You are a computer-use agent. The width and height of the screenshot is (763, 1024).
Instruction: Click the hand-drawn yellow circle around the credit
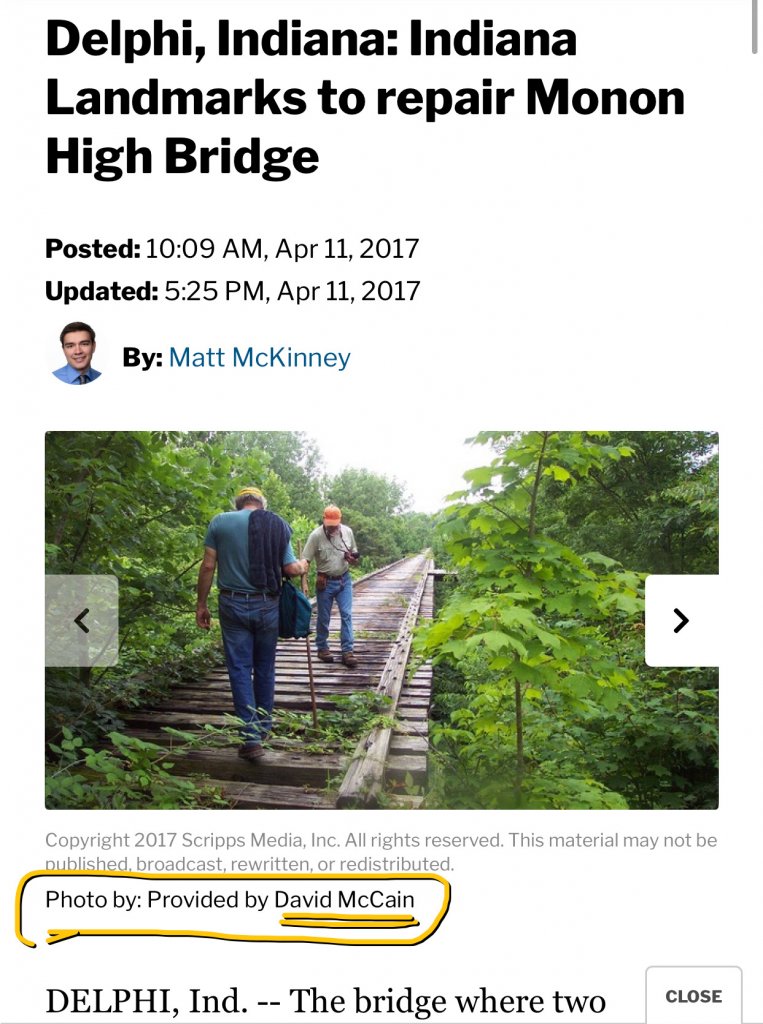pyautogui.click(x=233, y=910)
